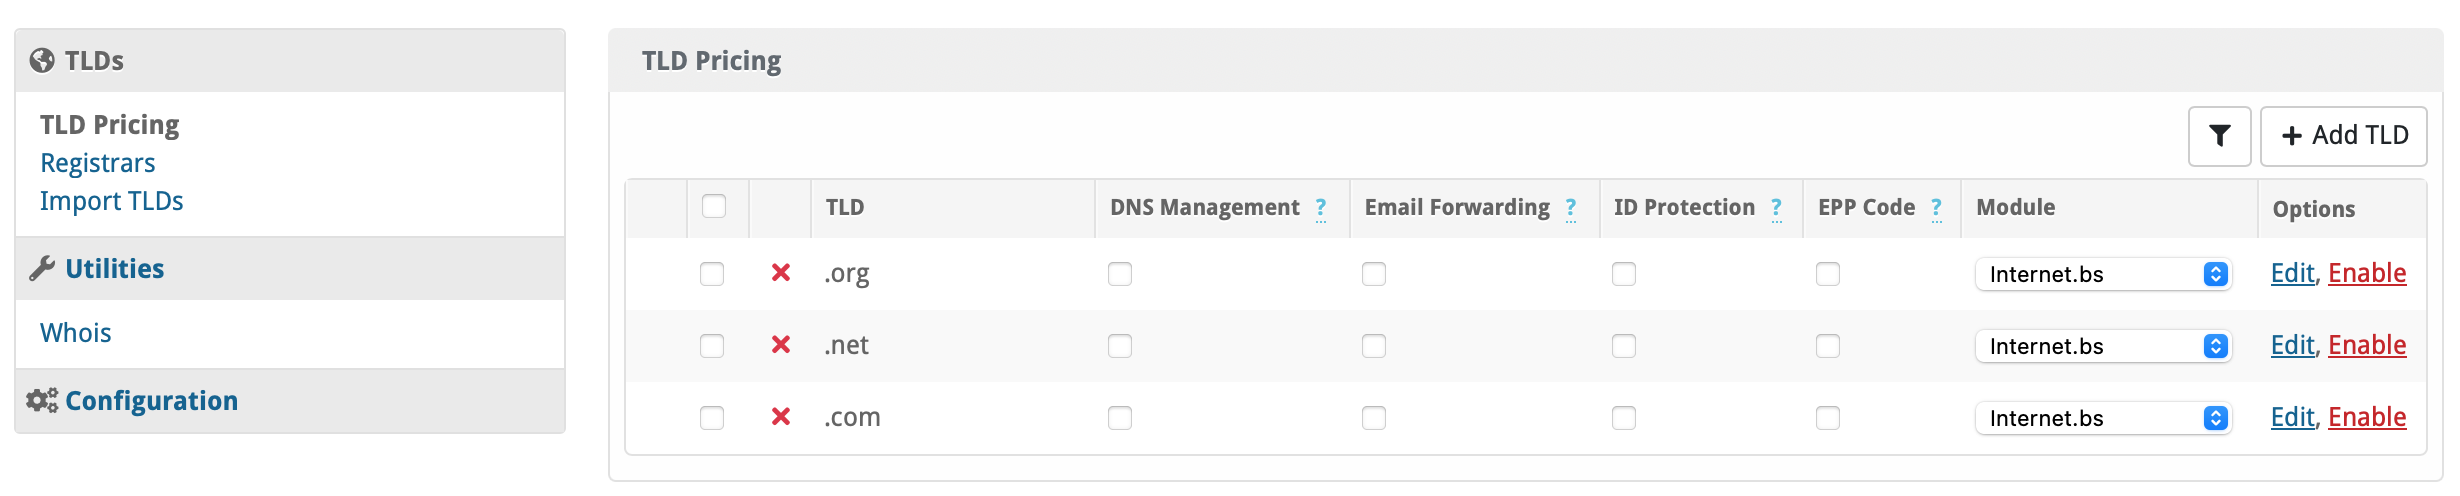Click the Edit link for .org

click(x=2292, y=273)
